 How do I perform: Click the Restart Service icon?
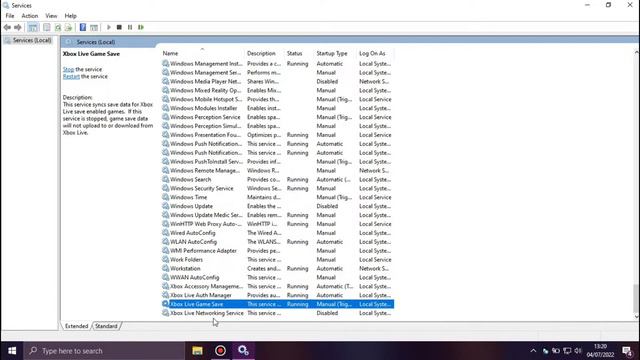[141, 27]
